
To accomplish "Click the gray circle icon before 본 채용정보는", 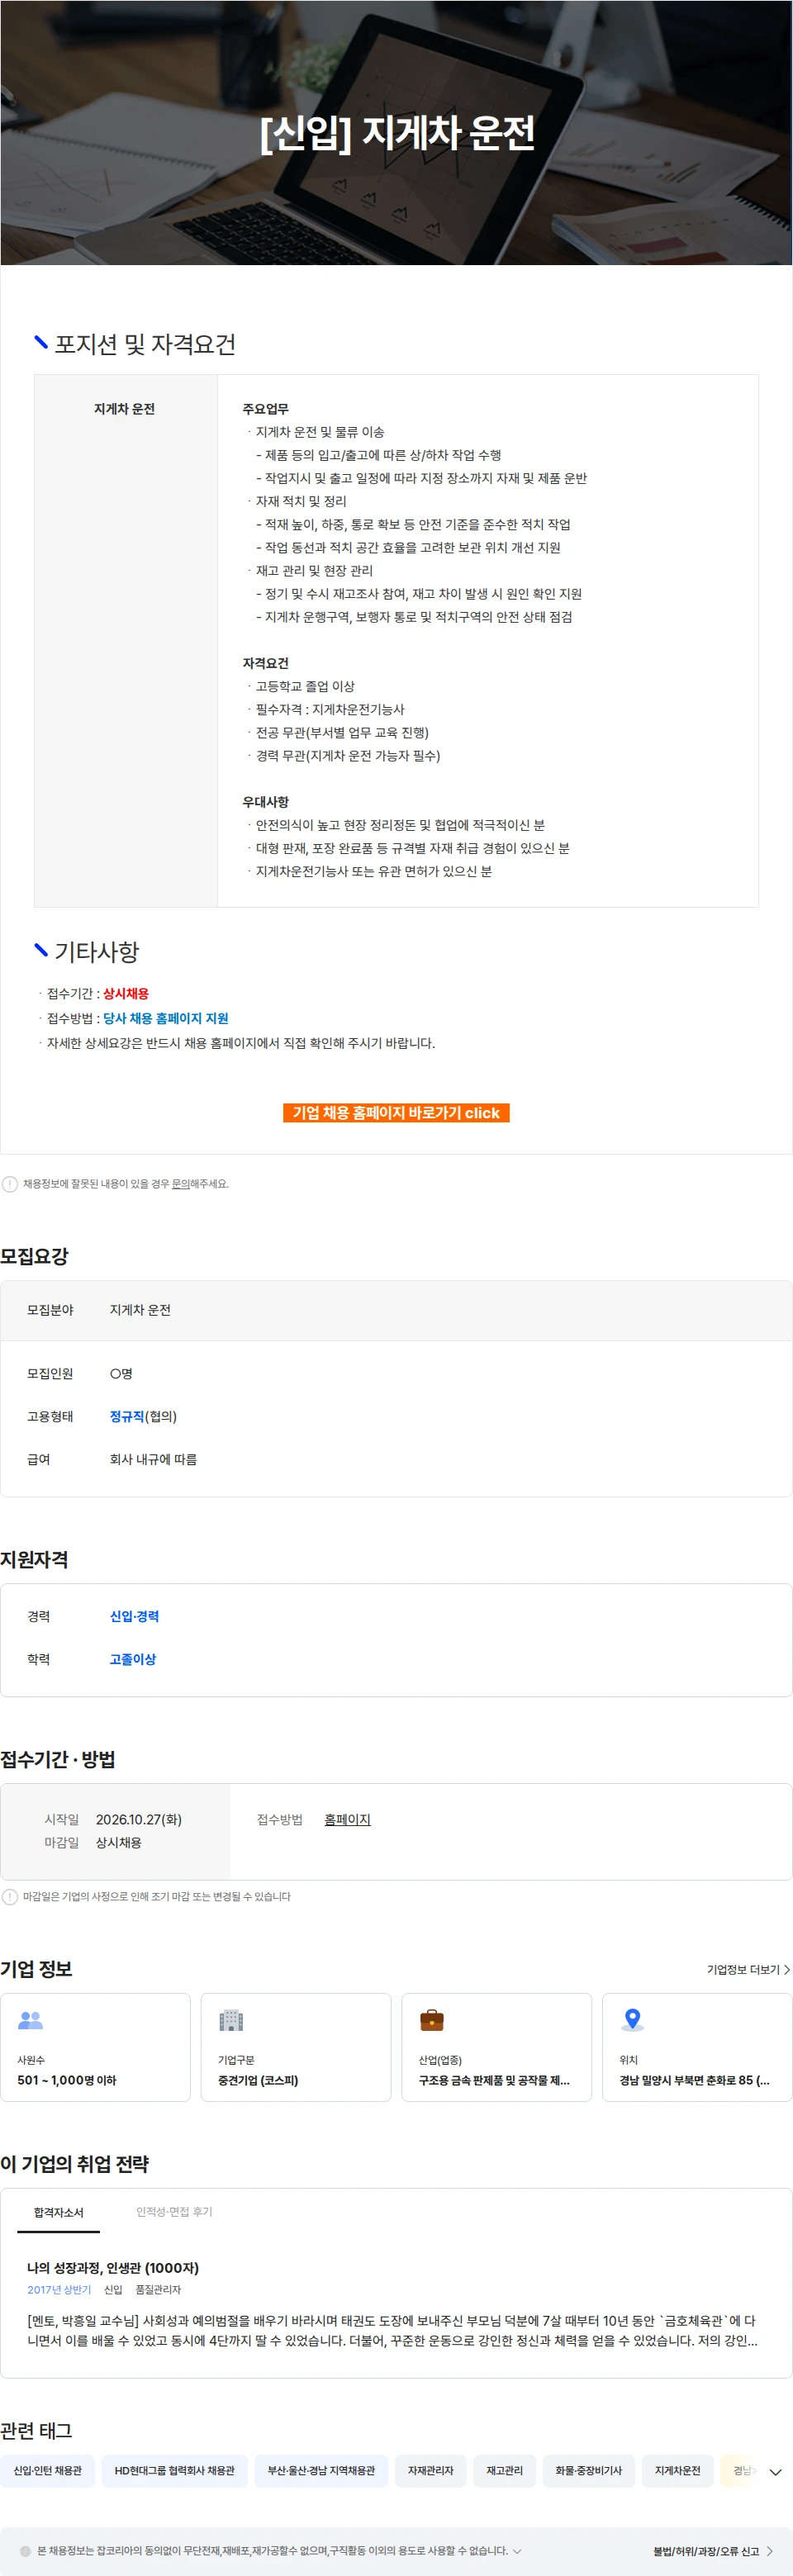I will tap(26, 2551).
